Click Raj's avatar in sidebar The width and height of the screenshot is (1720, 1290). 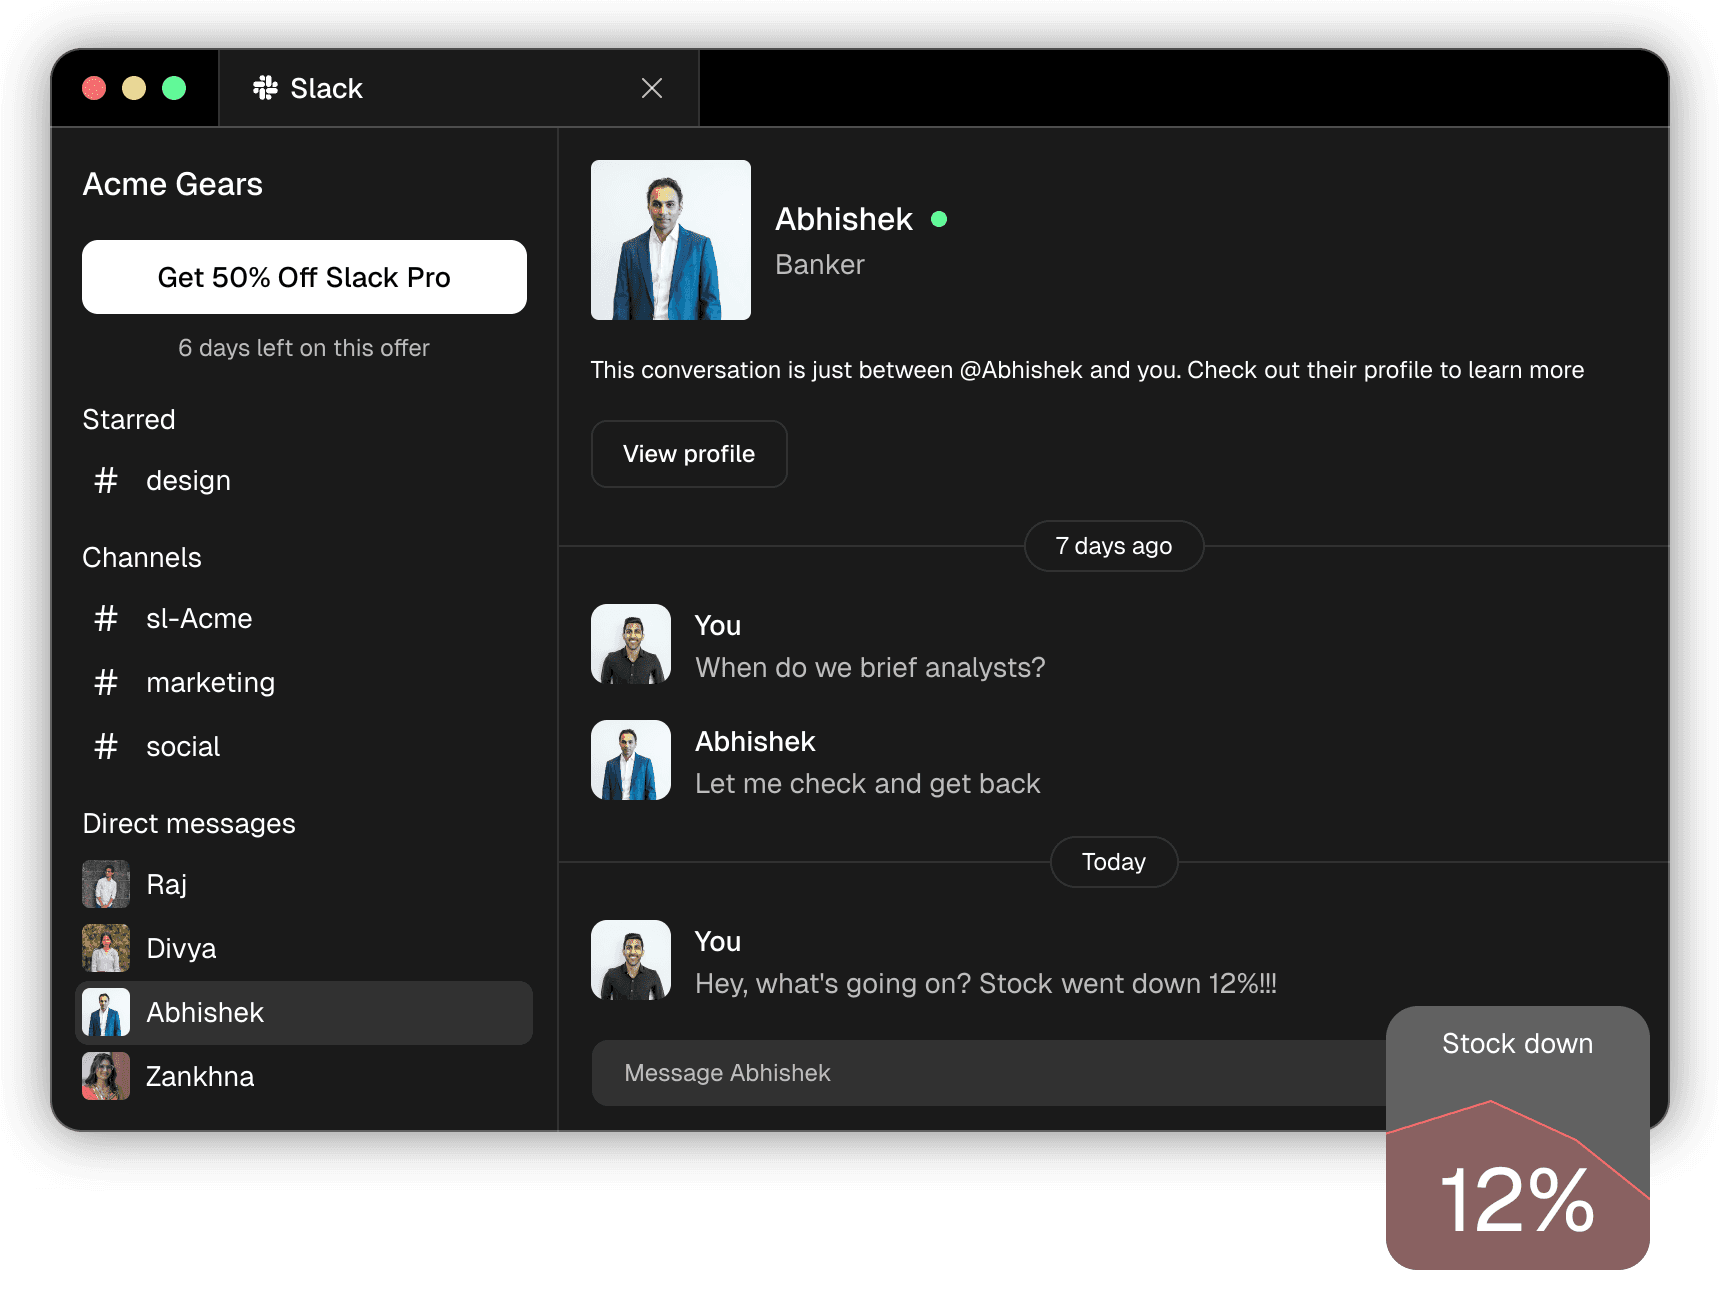click(x=106, y=884)
